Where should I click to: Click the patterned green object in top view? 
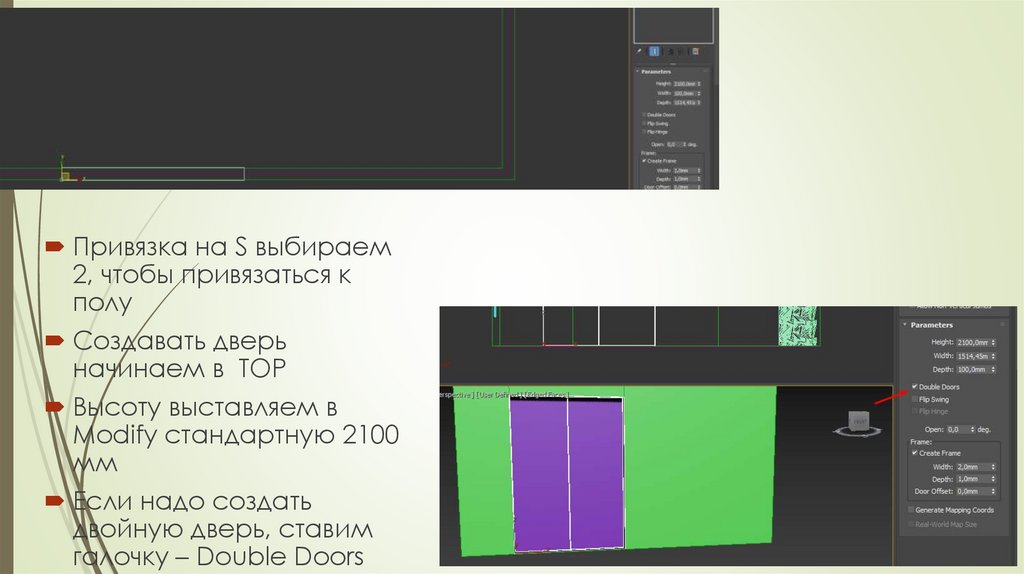tap(797, 325)
